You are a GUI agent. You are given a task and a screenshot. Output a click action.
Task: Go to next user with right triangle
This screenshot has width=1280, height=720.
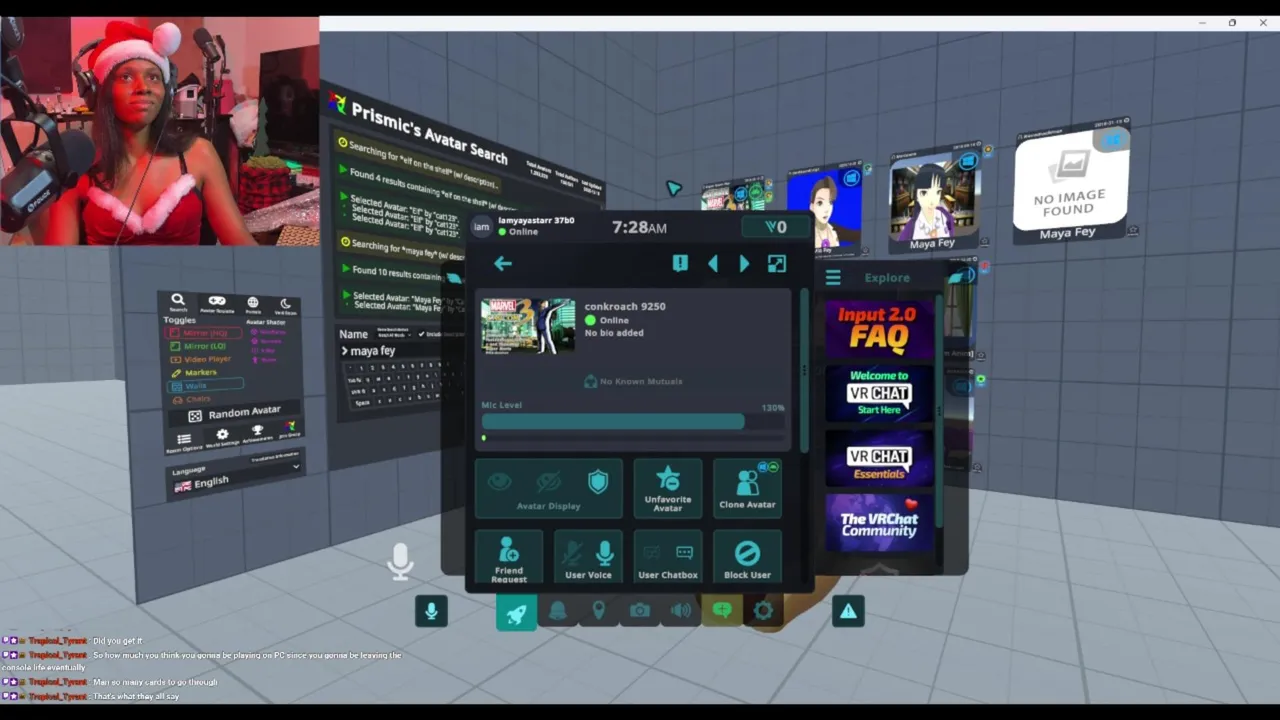click(744, 263)
